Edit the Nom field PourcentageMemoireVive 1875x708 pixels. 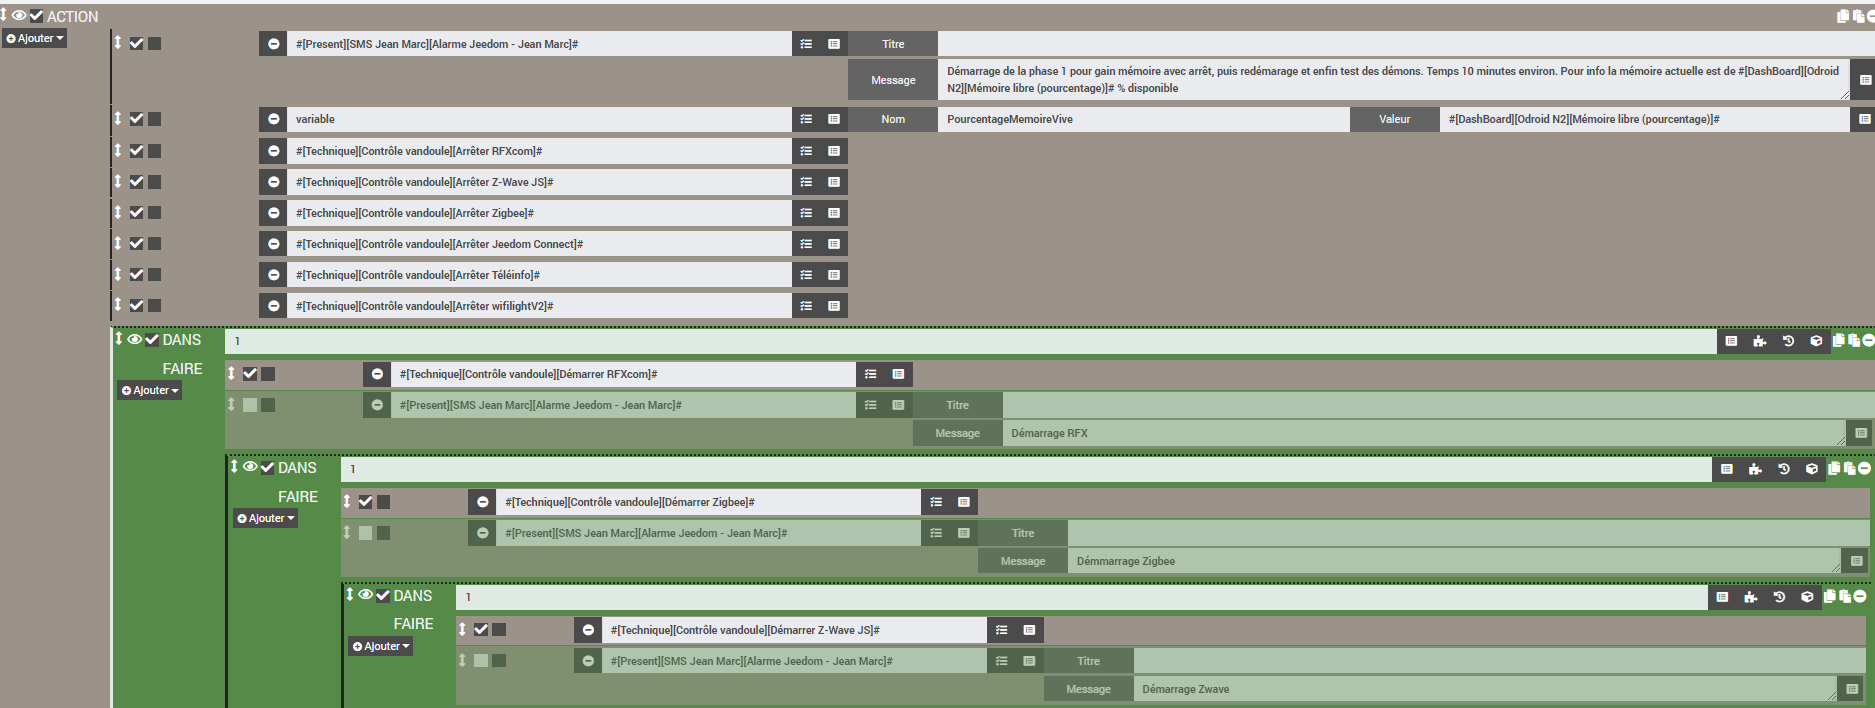click(x=1144, y=119)
